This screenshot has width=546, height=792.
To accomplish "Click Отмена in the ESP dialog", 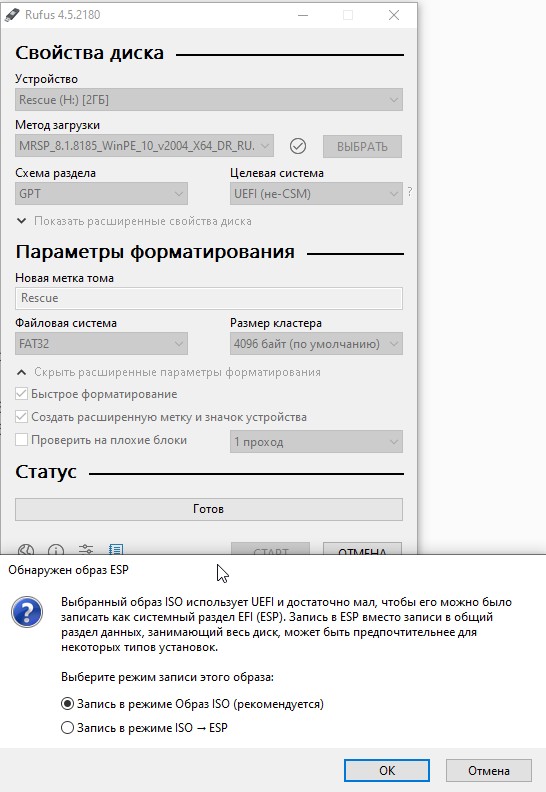I will [488, 770].
